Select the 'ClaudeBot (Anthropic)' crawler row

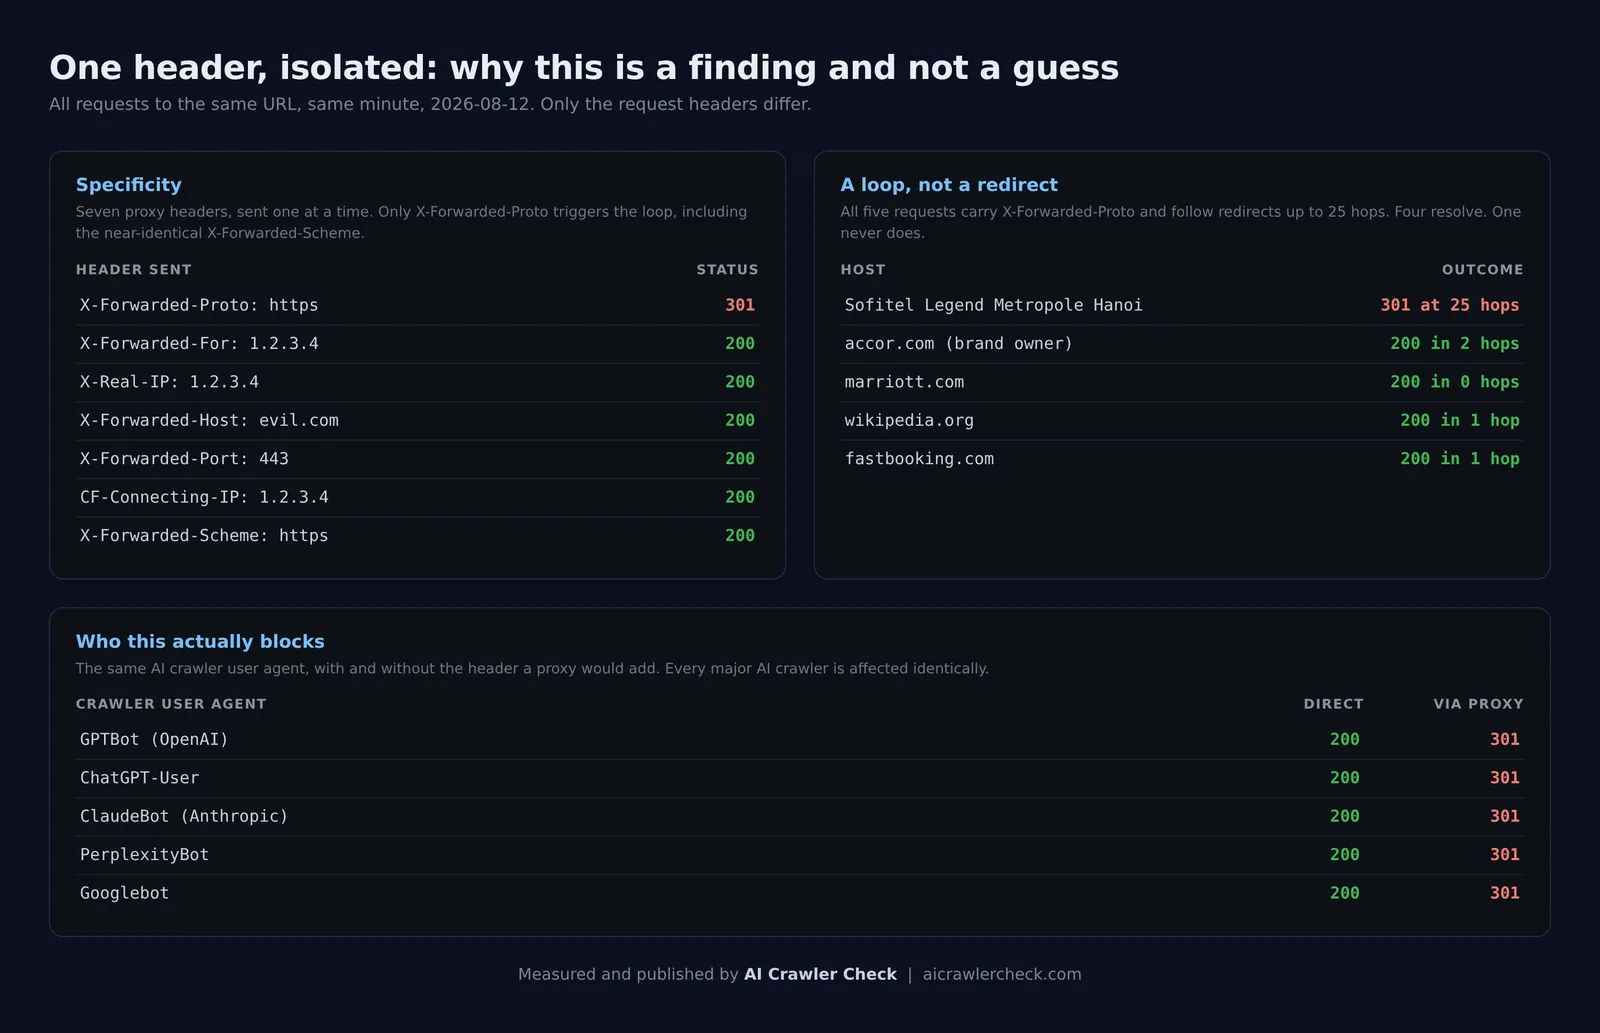[x=800, y=817]
